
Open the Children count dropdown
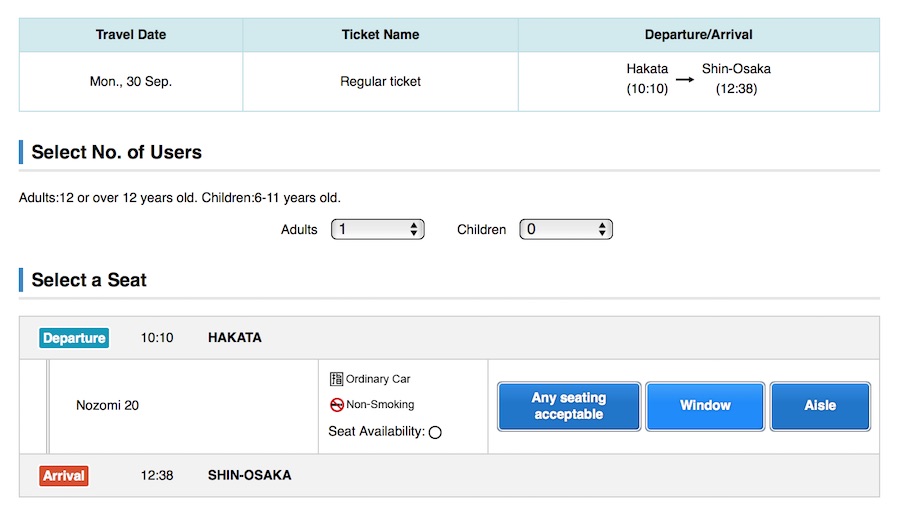point(565,229)
